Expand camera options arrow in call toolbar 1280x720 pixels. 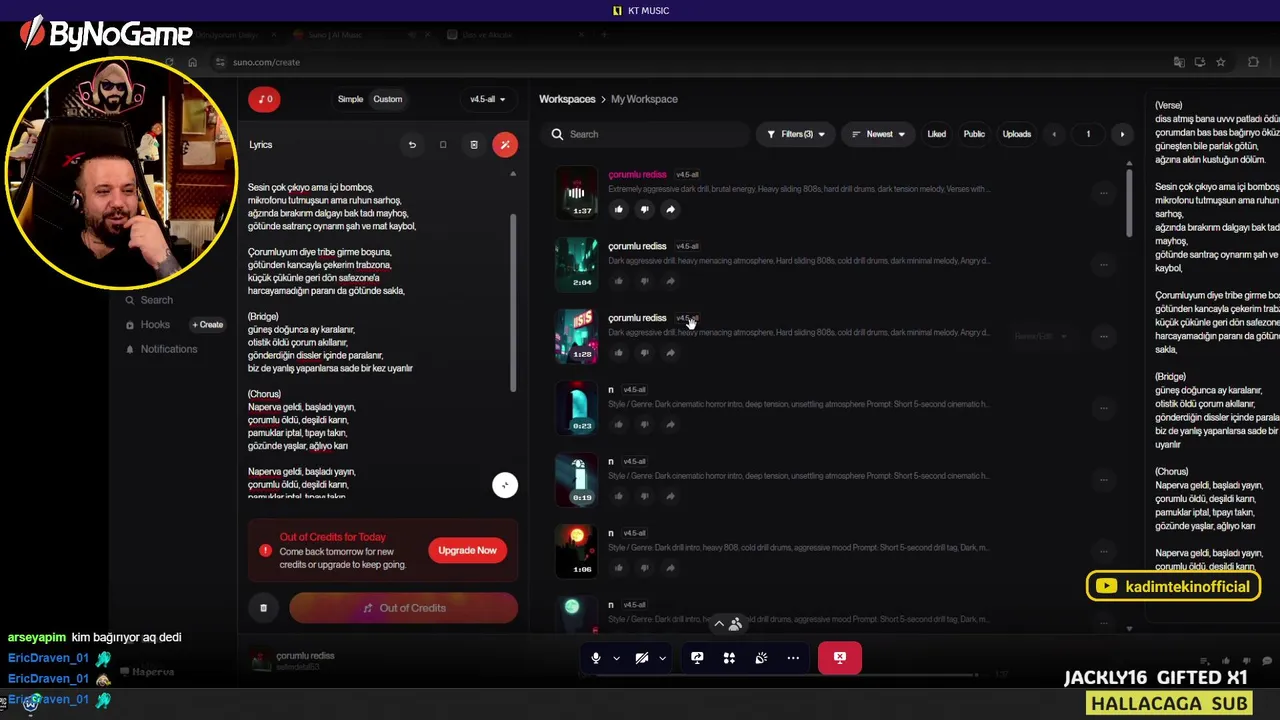(x=662, y=658)
